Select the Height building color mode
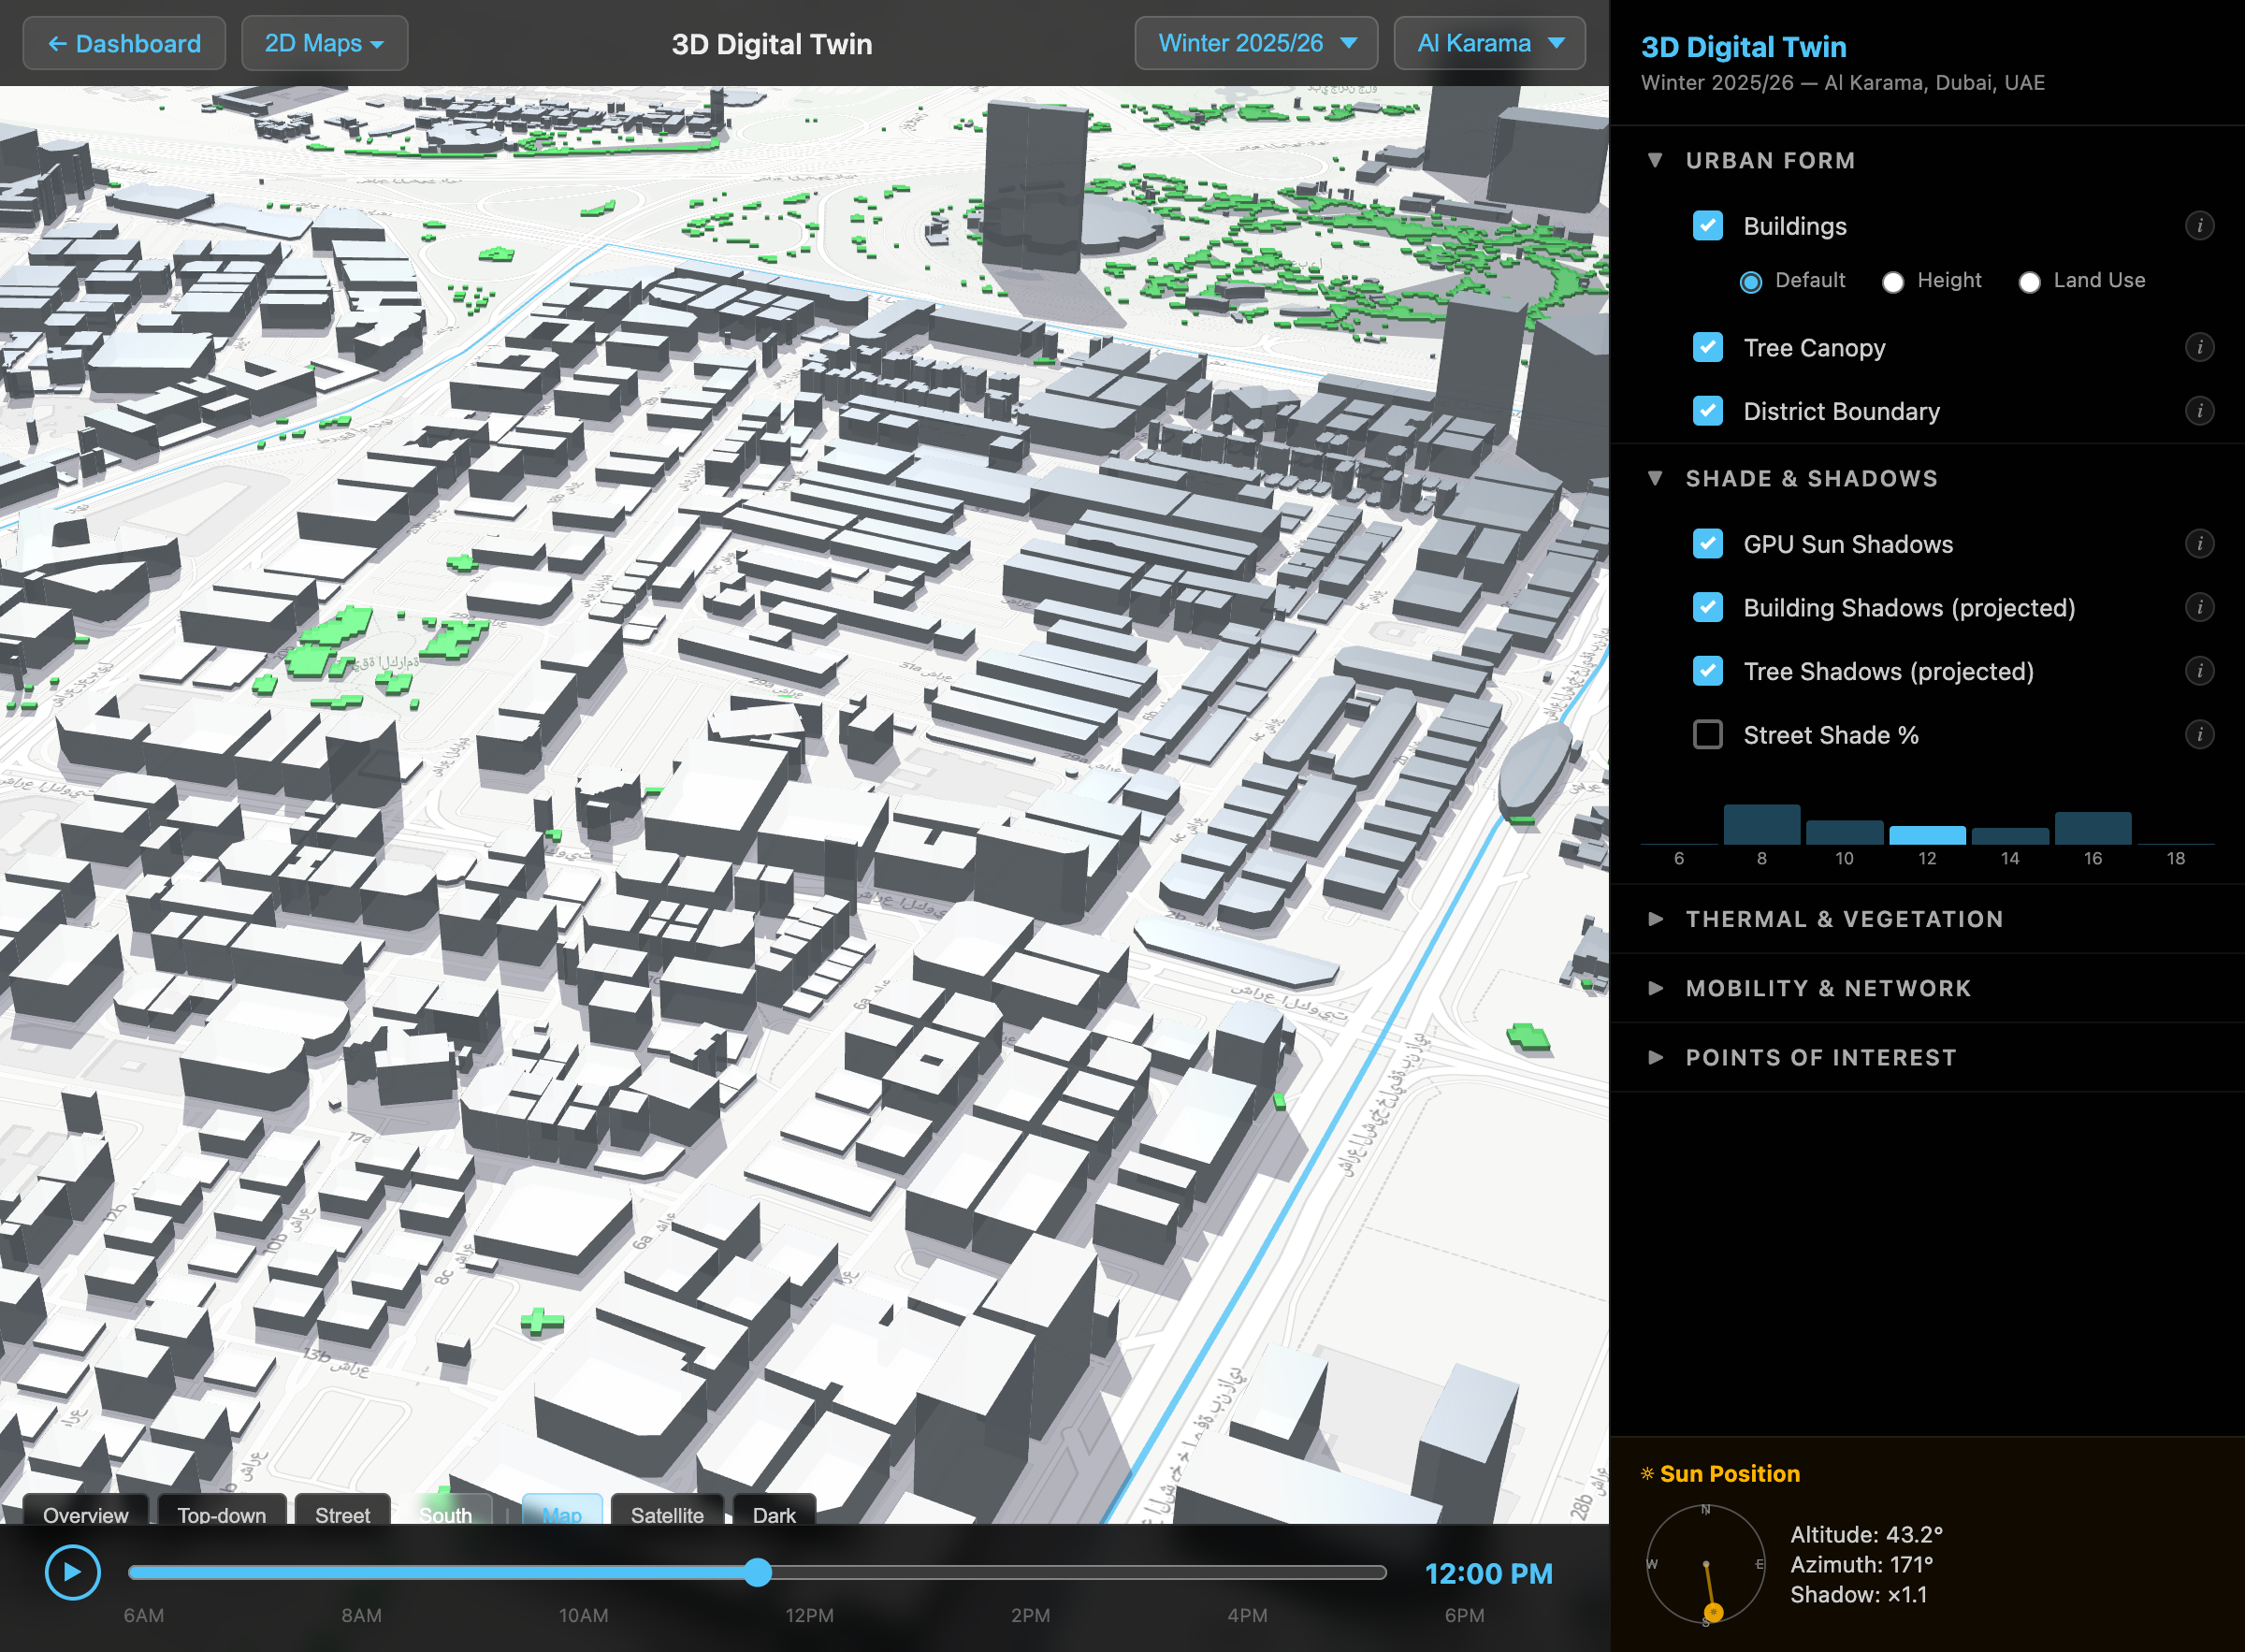Screen dimensions: 2245x1652 point(1893,282)
